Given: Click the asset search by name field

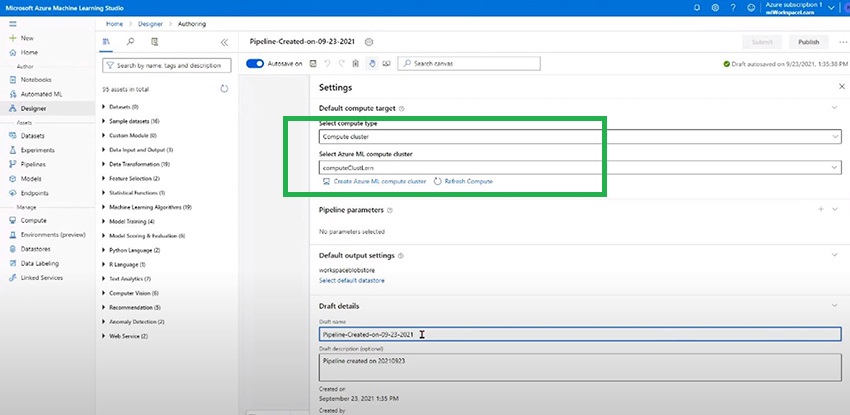Looking at the screenshot, I should click(x=166, y=66).
